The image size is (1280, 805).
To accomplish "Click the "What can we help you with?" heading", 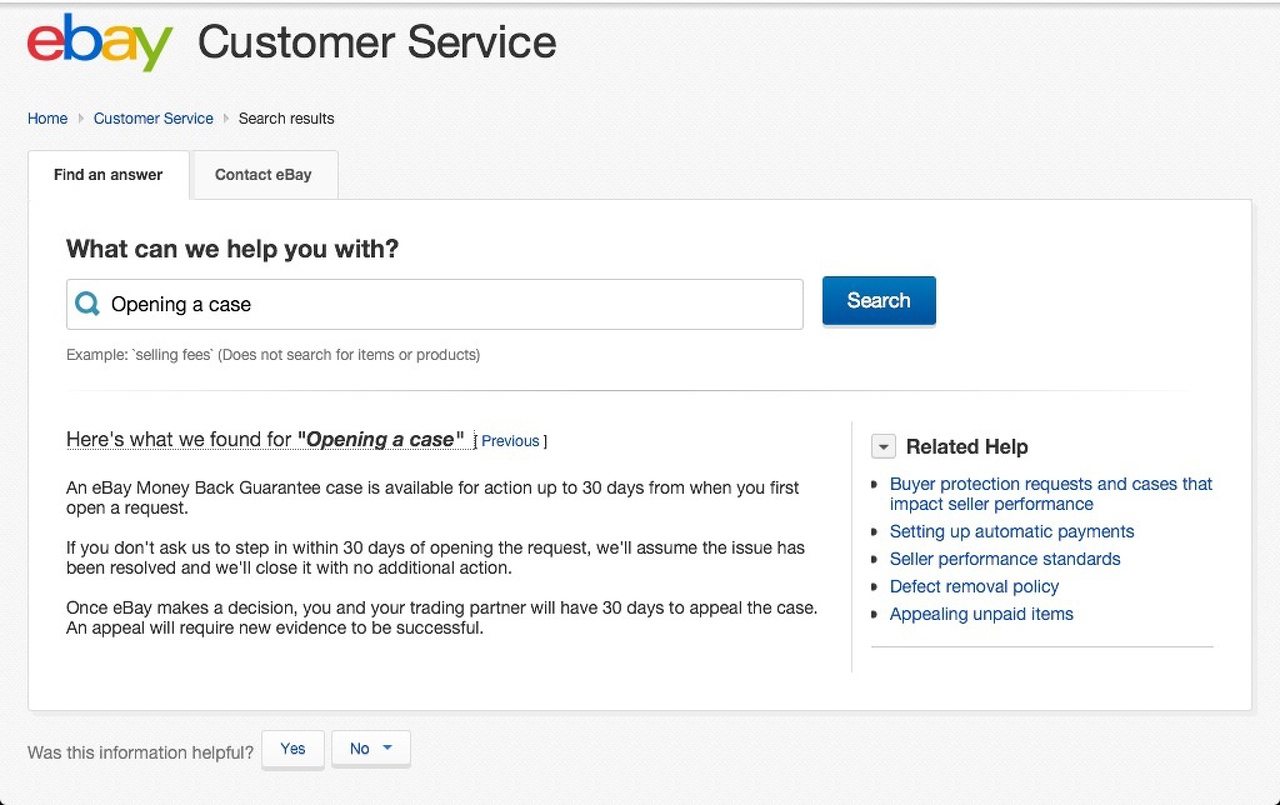I will pyautogui.click(x=232, y=249).
